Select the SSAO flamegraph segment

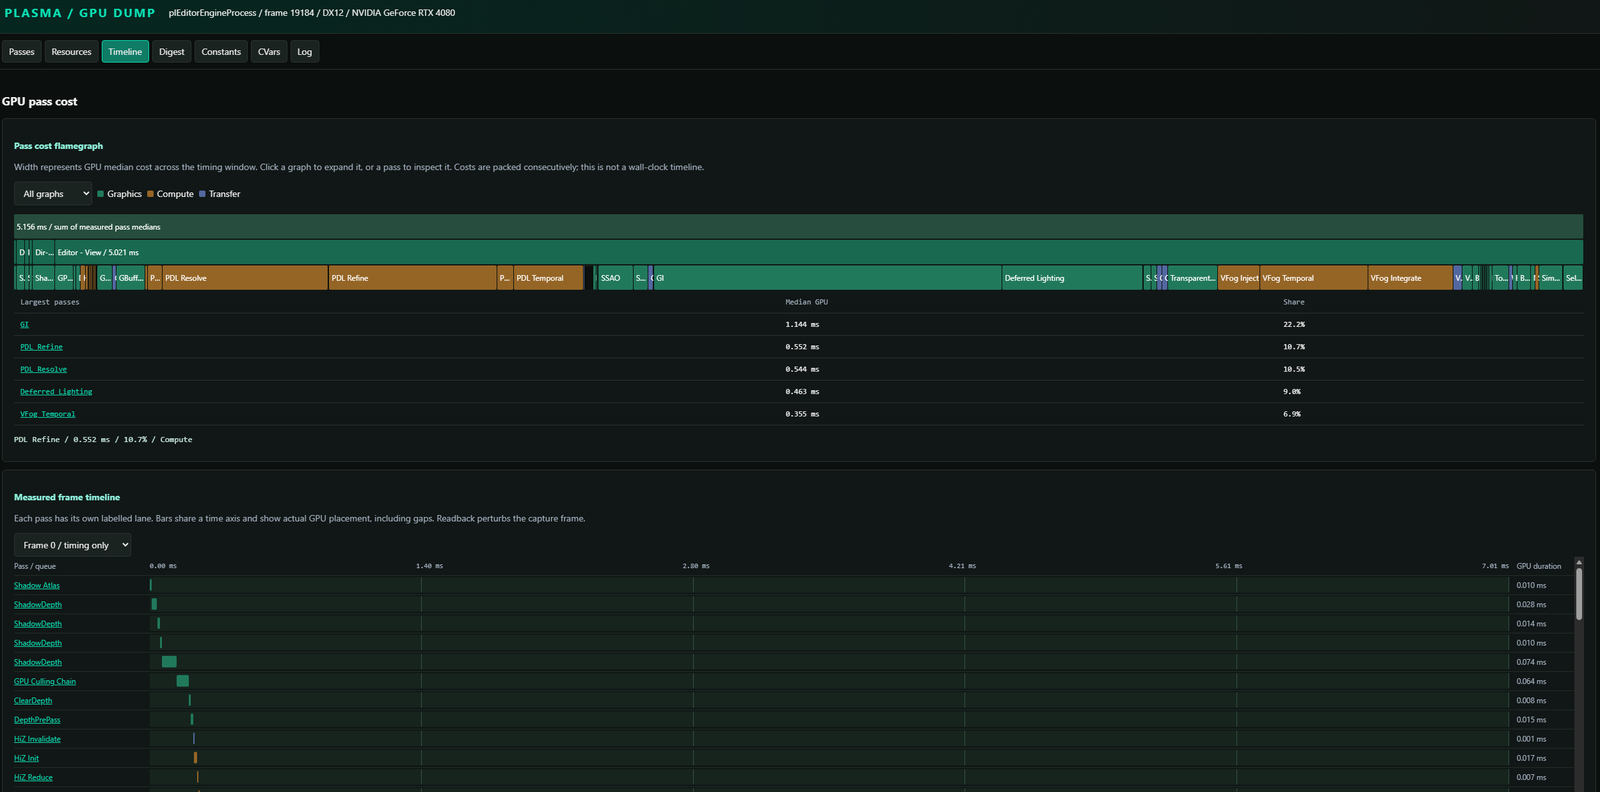tap(615, 278)
